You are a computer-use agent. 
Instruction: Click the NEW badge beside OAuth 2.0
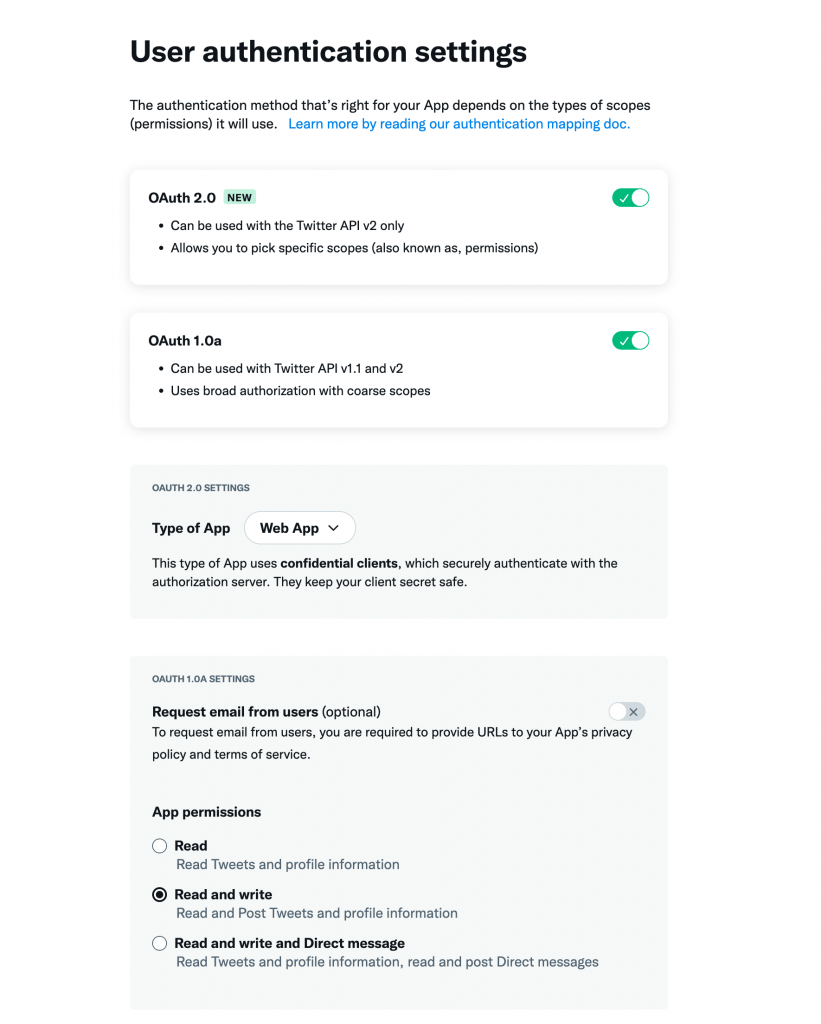[x=239, y=197]
